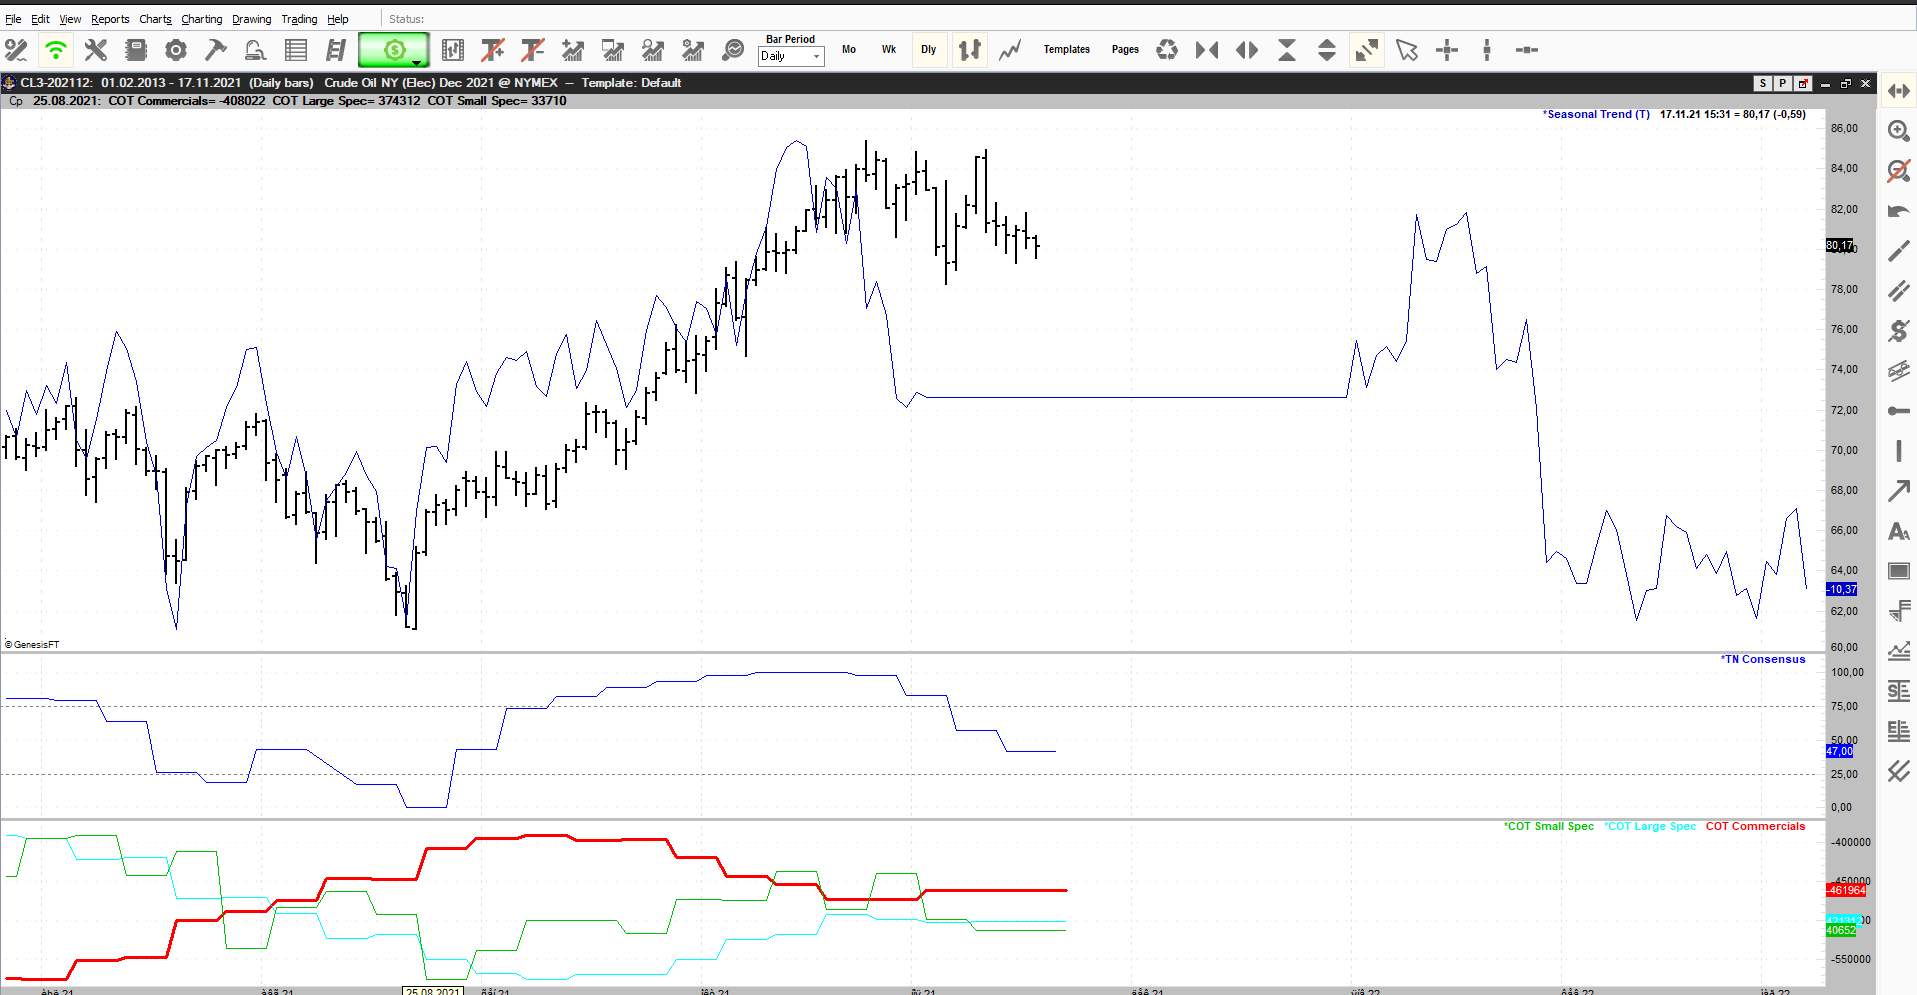
Task: Open the notebook icon in toolbar
Action: [136, 50]
